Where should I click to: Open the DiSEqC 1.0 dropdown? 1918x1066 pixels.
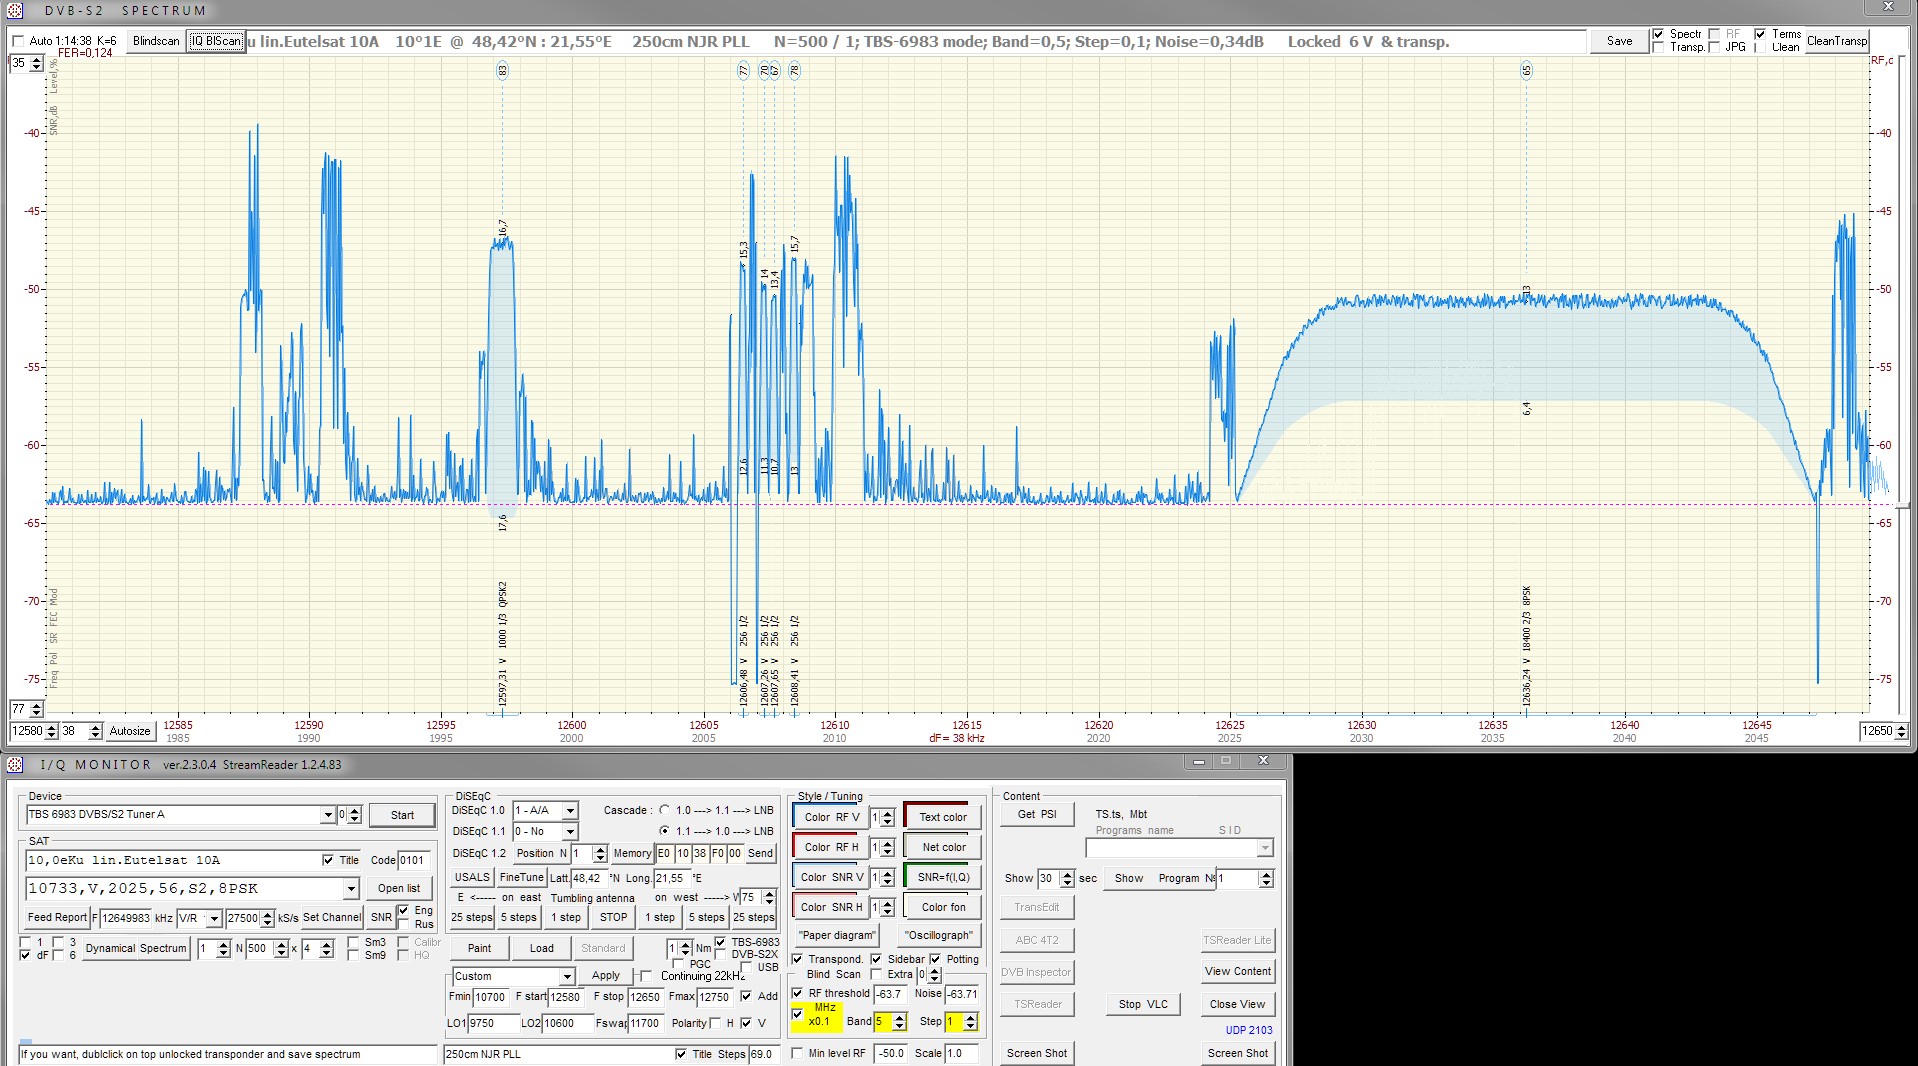pos(570,810)
